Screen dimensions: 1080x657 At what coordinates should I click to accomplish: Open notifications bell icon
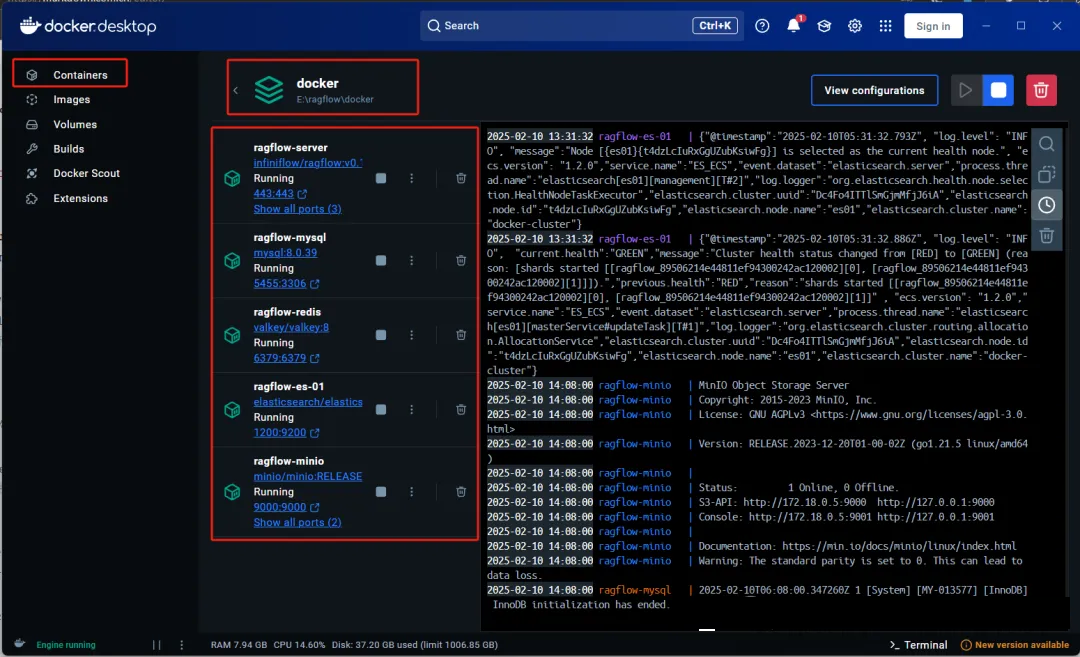[x=793, y=25]
